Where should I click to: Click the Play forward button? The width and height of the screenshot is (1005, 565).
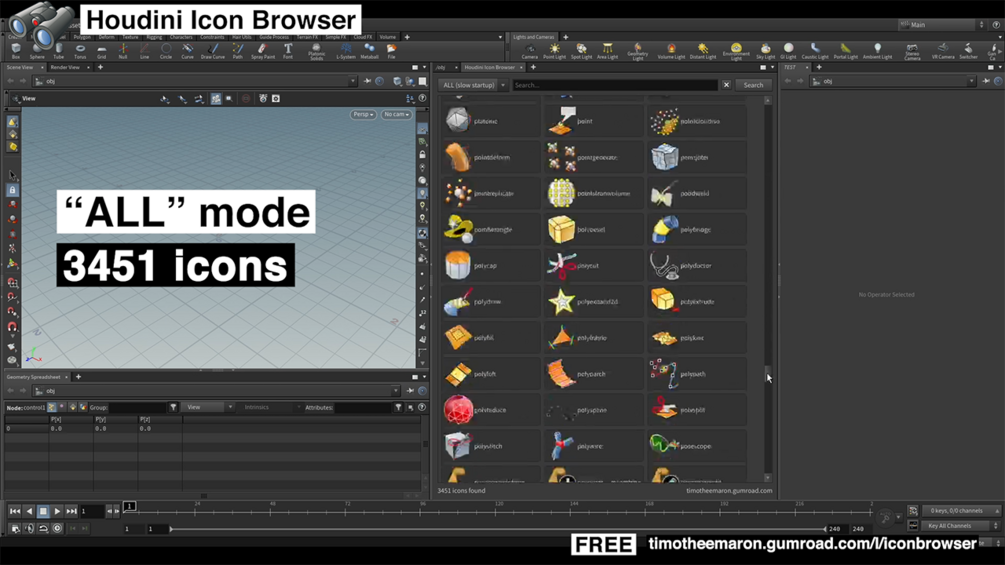[57, 511]
